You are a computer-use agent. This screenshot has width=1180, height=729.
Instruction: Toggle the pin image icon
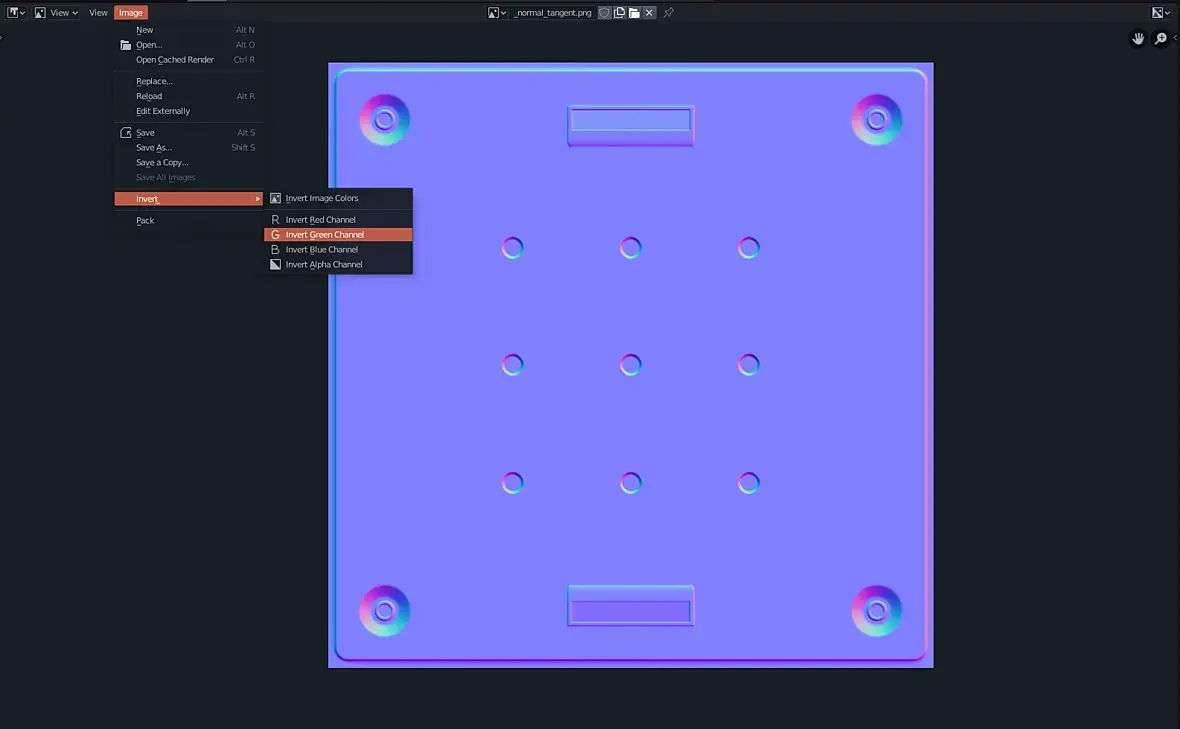click(668, 13)
